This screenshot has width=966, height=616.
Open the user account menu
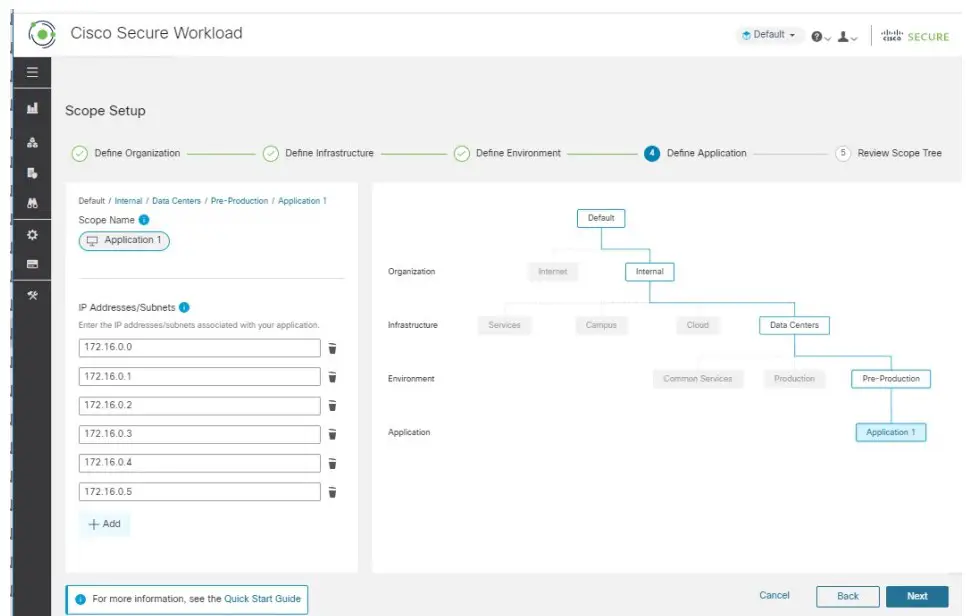pos(847,37)
